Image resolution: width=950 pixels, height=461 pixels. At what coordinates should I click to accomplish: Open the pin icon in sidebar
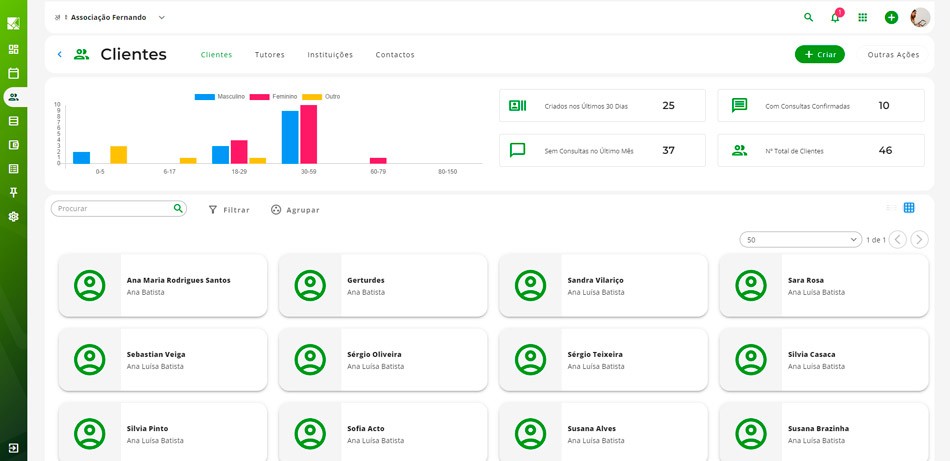click(13, 193)
